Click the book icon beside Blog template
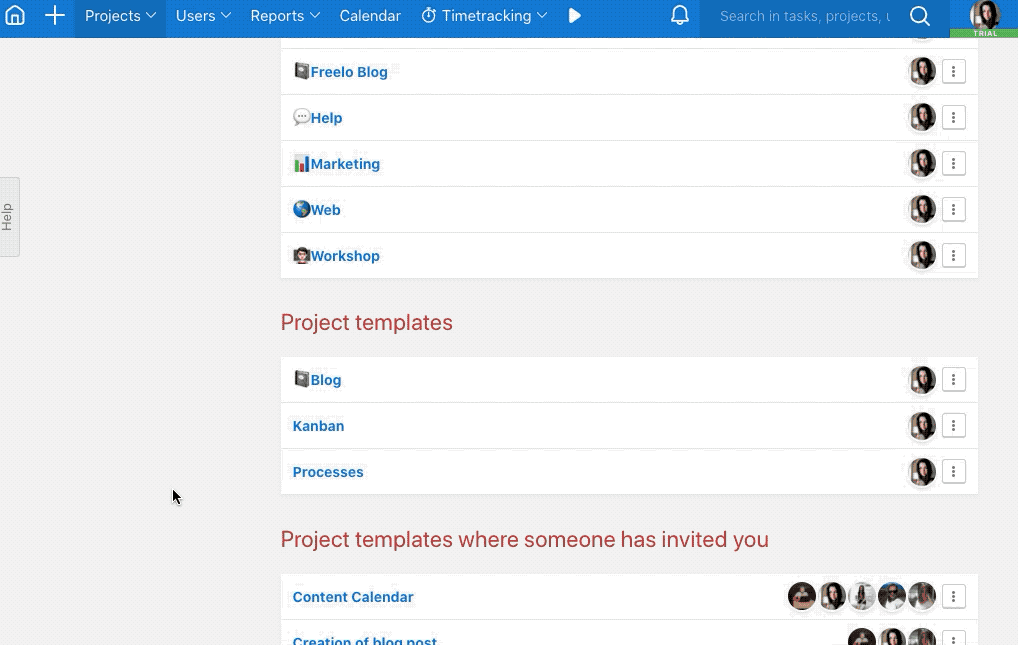This screenshot has height=645, width=1018. click(x=301, y=379)
